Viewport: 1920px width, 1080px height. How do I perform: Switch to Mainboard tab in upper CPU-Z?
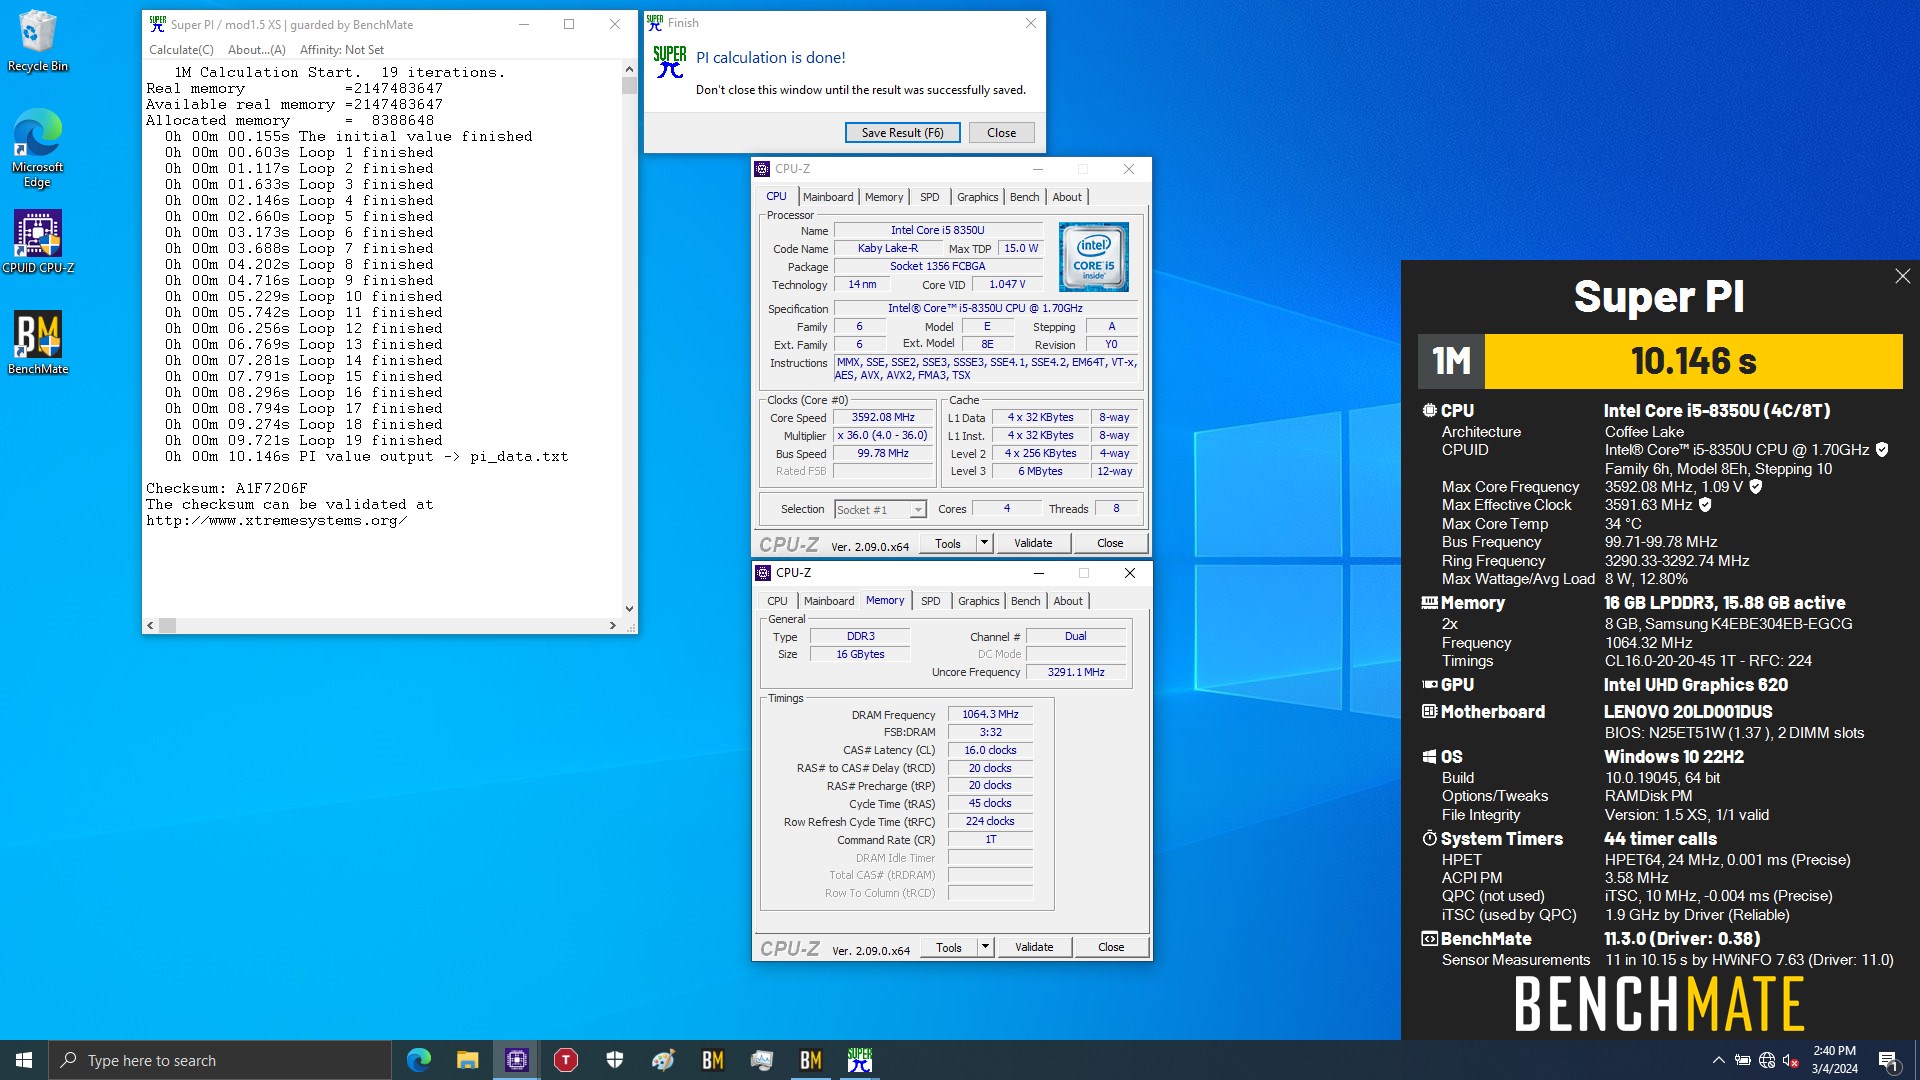[x=828, y=197]
